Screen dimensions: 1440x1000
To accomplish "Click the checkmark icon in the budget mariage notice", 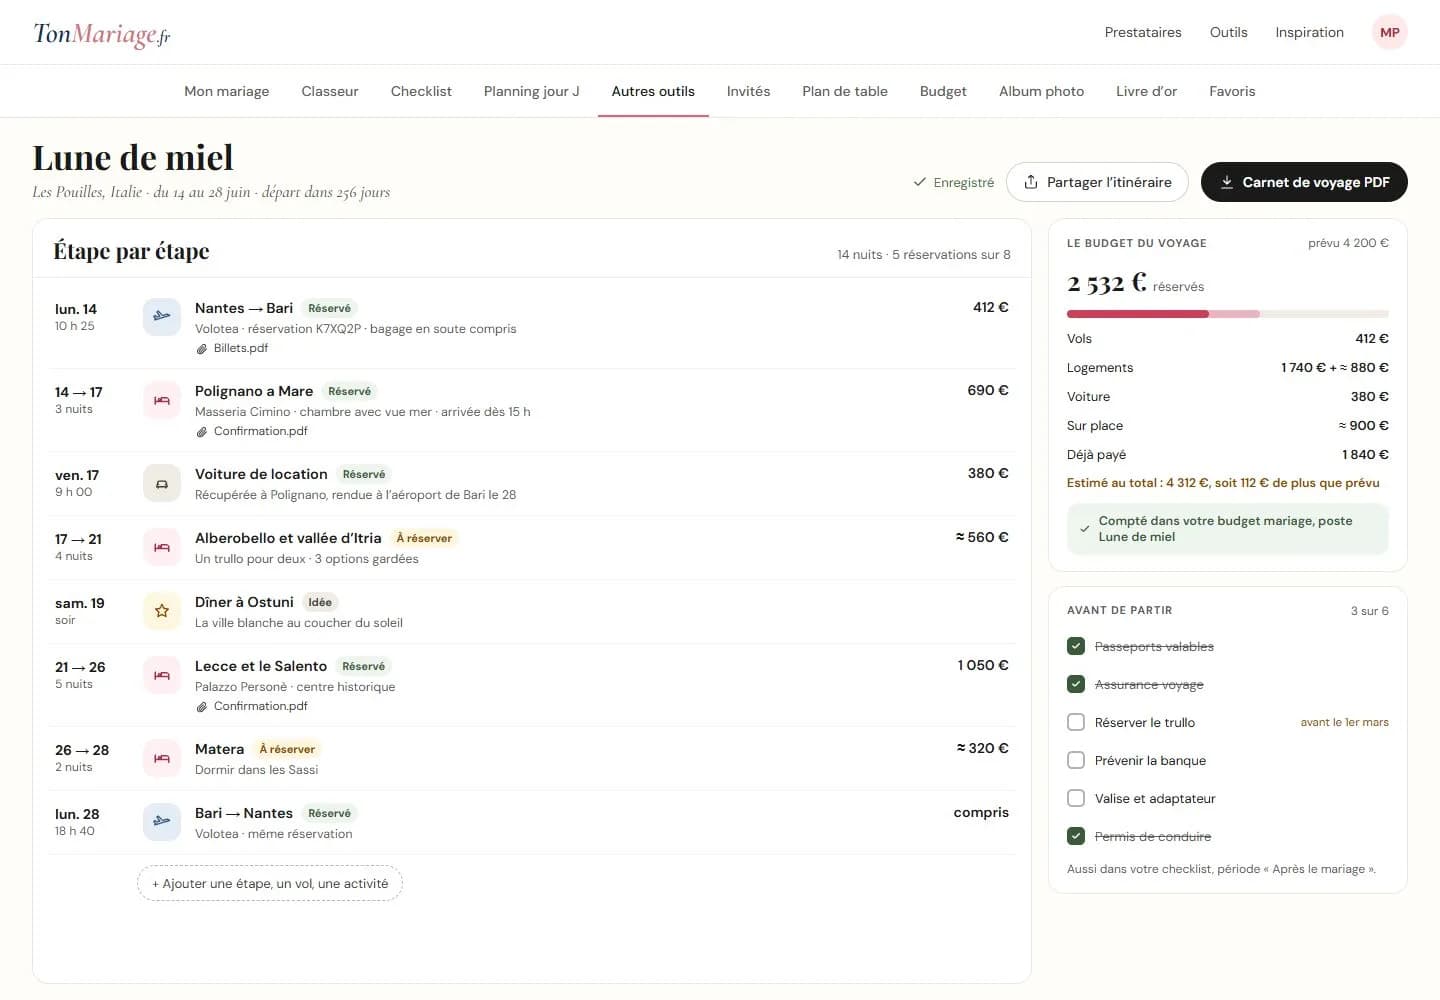I will tap(1084, 529).
